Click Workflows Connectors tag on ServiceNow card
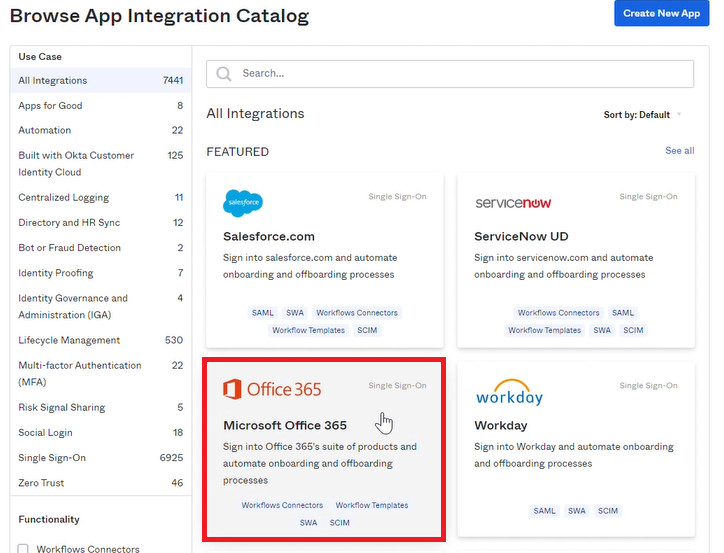This screenshot has width=724, height=553. (x=558, y=313)
